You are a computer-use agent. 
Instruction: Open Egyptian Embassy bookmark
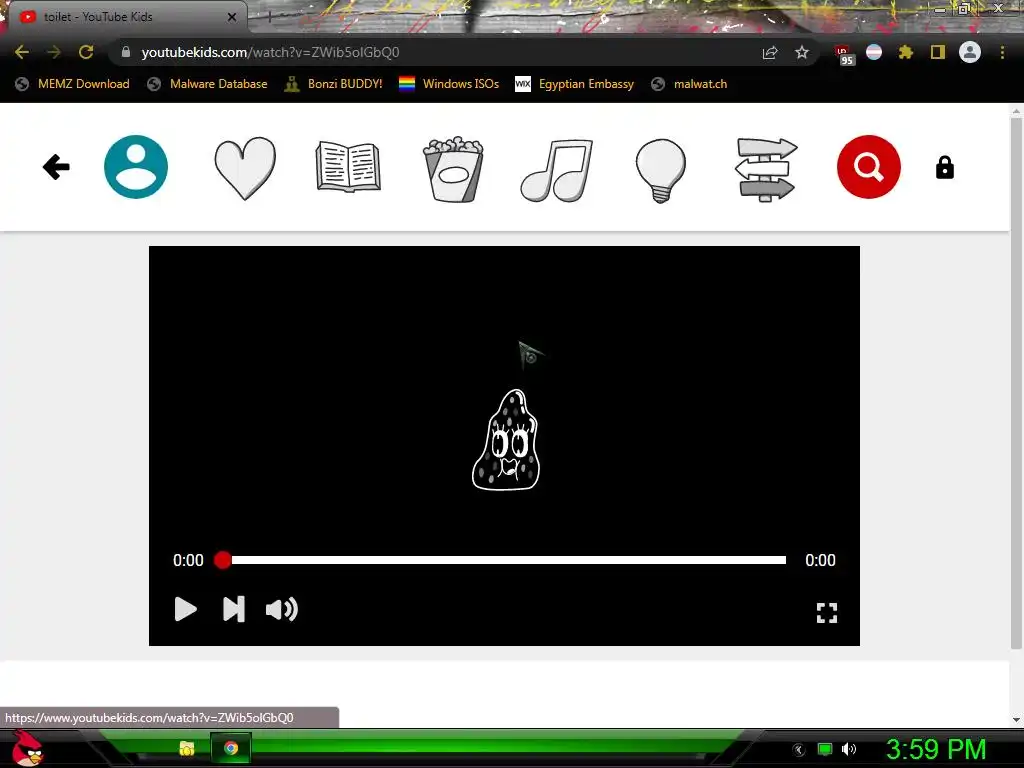pos(575,84)
